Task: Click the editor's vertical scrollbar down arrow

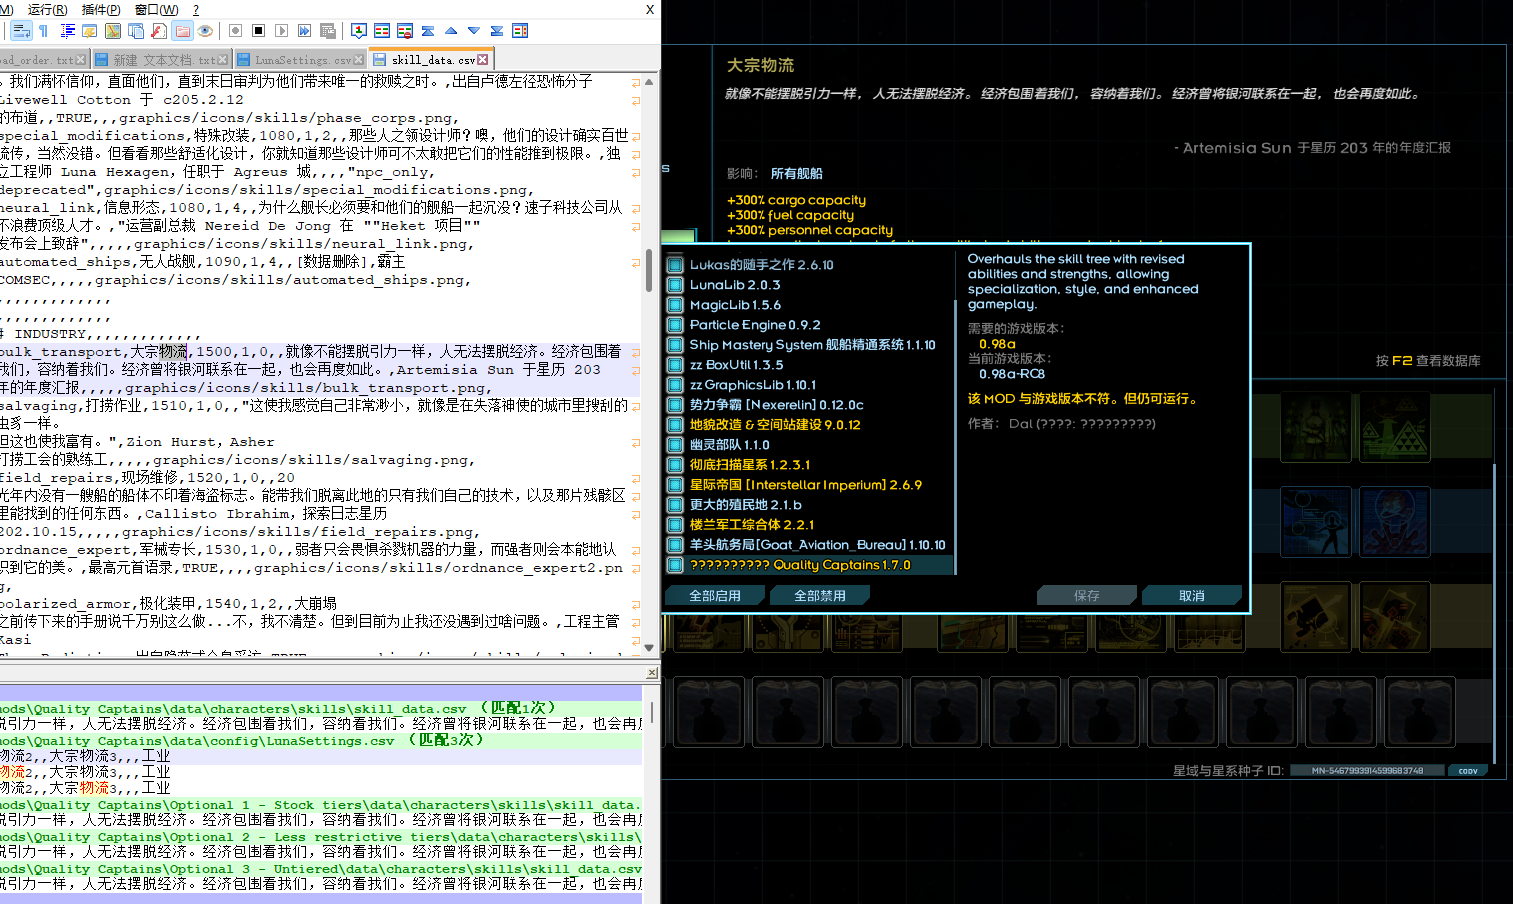Action: (649, 647)
